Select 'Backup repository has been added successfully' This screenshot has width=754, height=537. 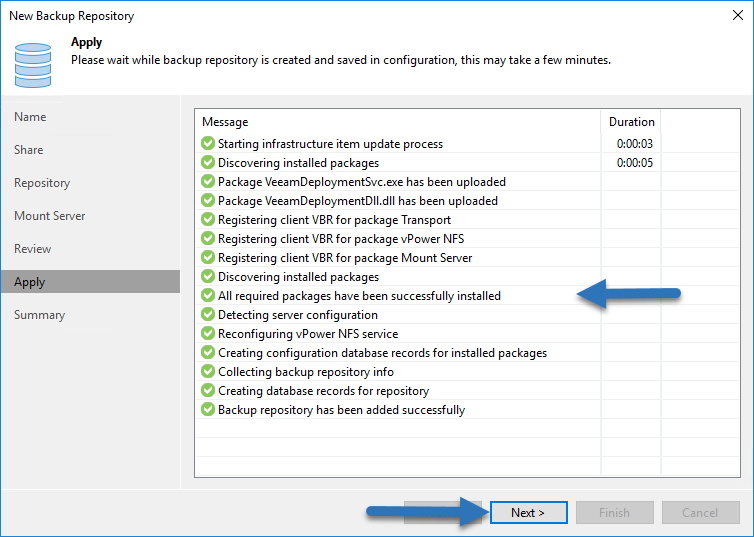341,410
